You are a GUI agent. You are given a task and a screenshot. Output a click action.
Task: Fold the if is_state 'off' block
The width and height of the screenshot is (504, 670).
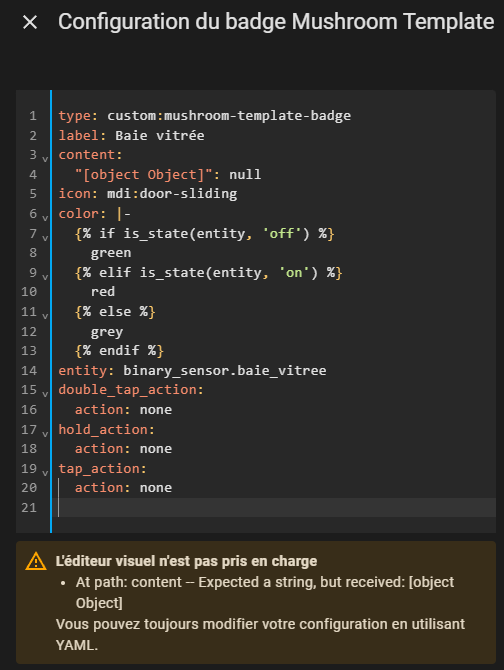[x=45, y=237]
